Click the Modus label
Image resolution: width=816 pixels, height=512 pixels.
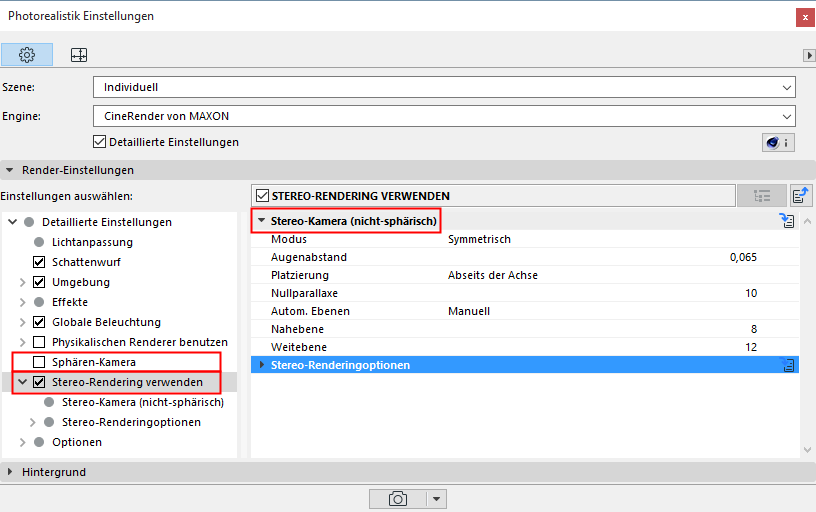click(x=289, y=239)
